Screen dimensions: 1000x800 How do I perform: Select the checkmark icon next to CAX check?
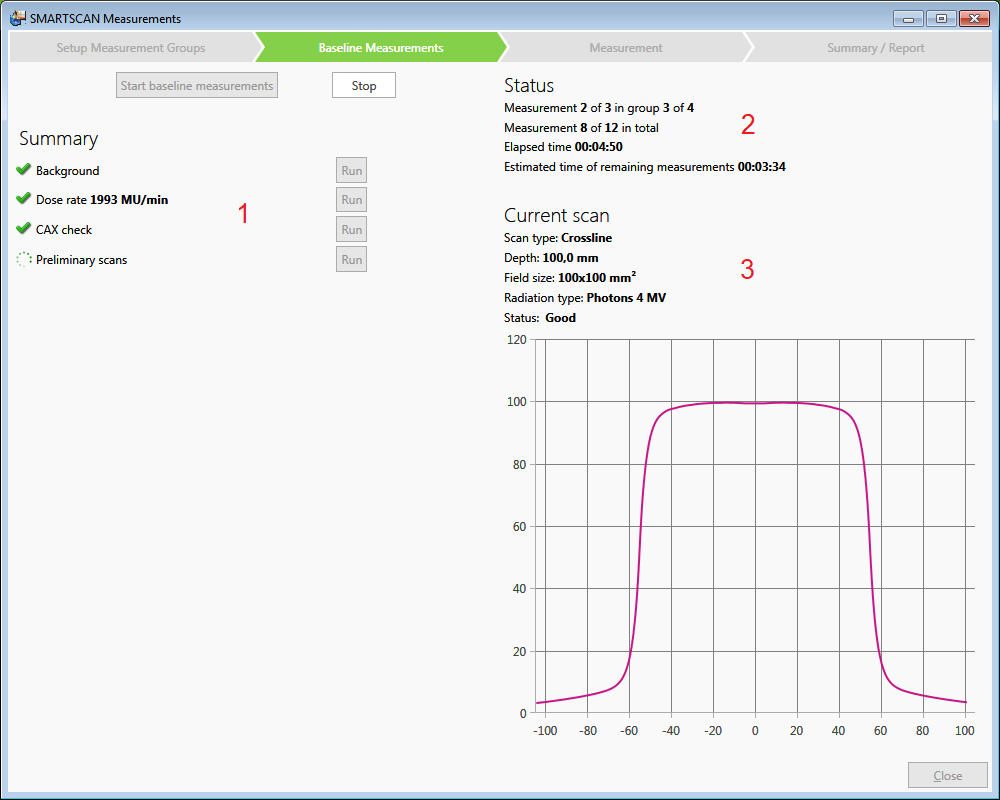23,229
